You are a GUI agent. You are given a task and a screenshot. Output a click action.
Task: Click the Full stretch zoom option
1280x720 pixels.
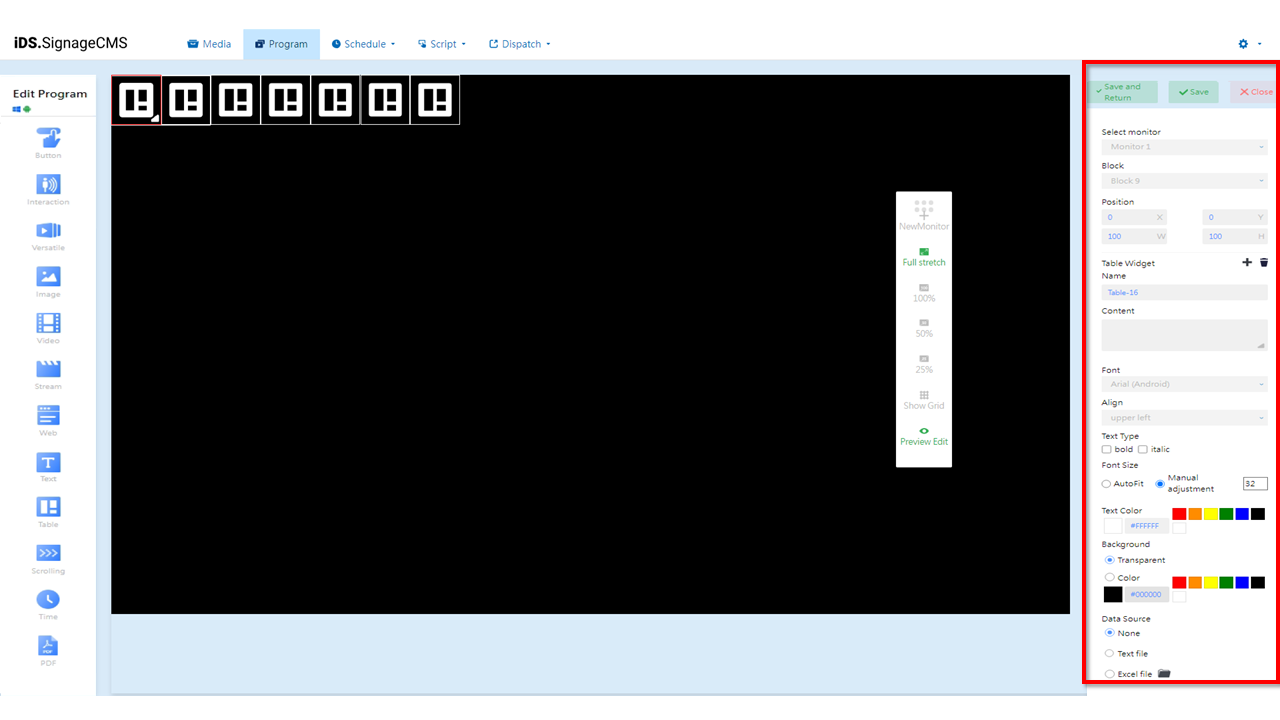[x=923, y=256]
